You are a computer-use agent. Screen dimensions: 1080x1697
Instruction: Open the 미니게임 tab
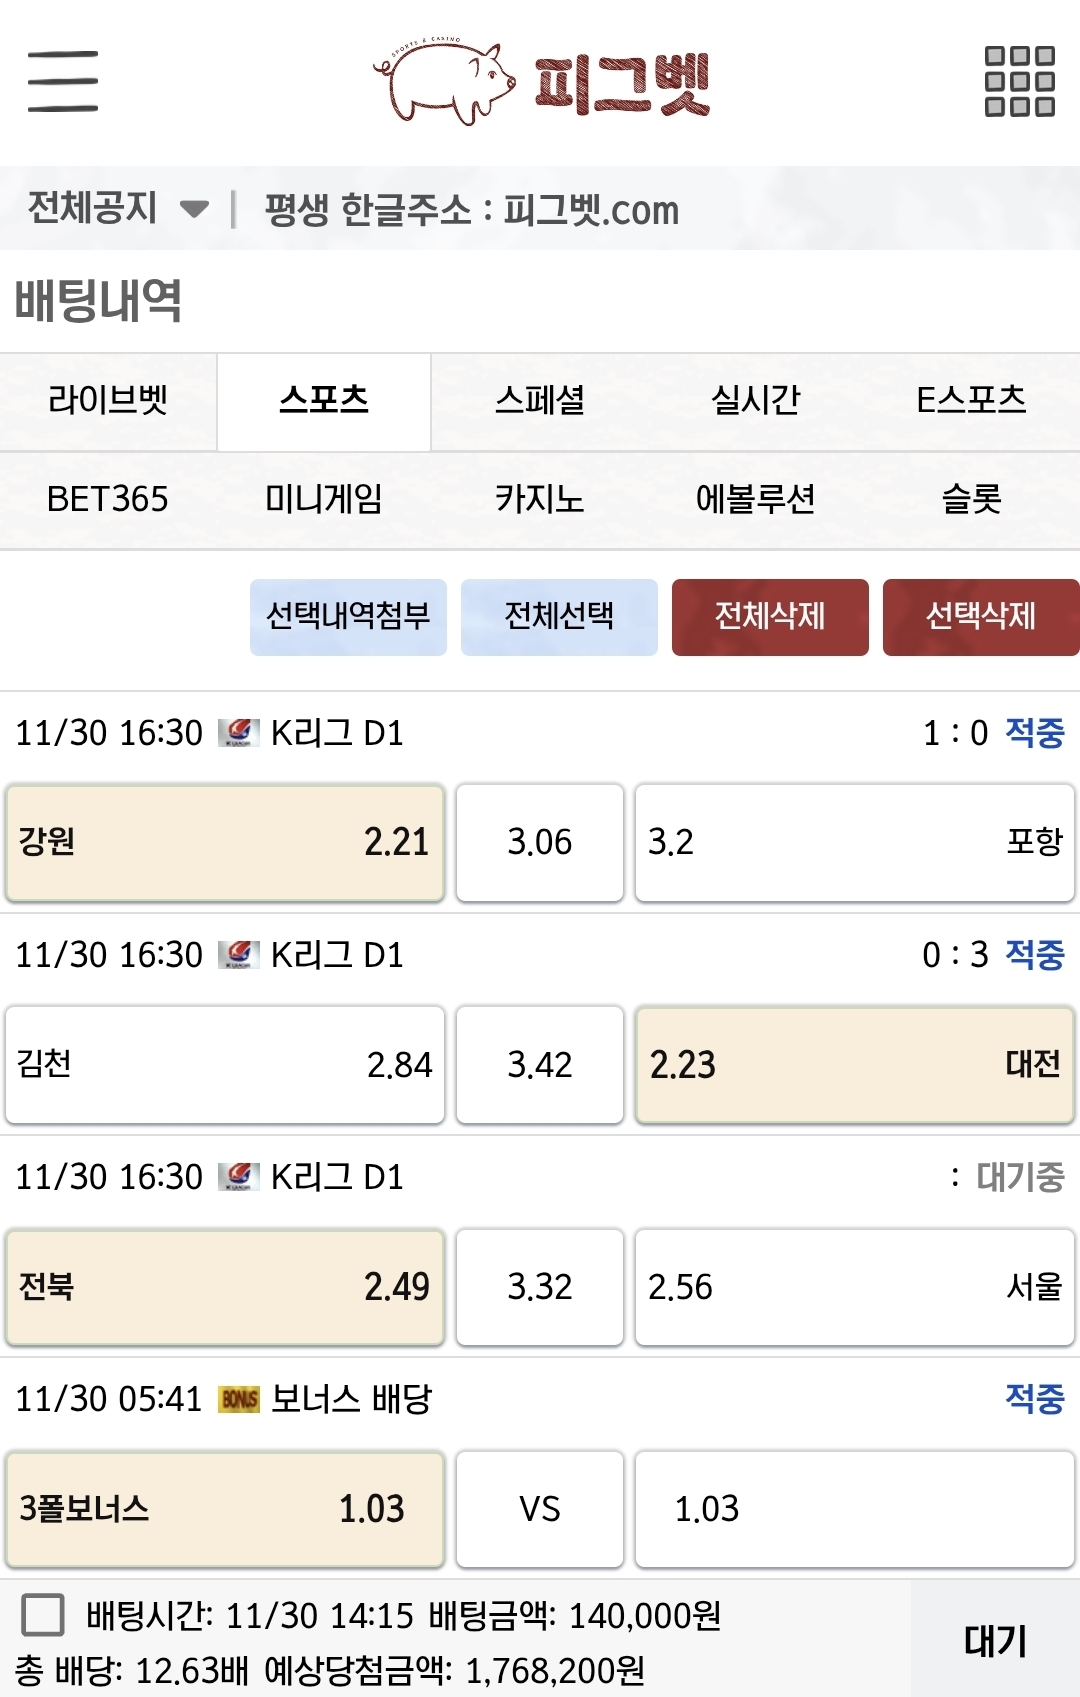323,499
